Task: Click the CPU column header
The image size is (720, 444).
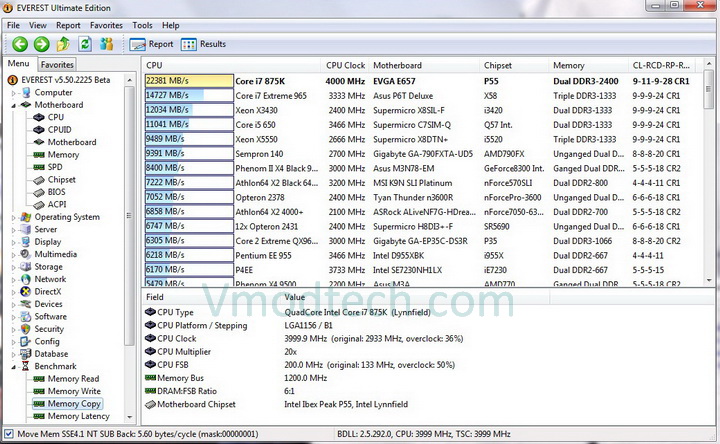Action: pyautogui.click(x=231, y=65)
